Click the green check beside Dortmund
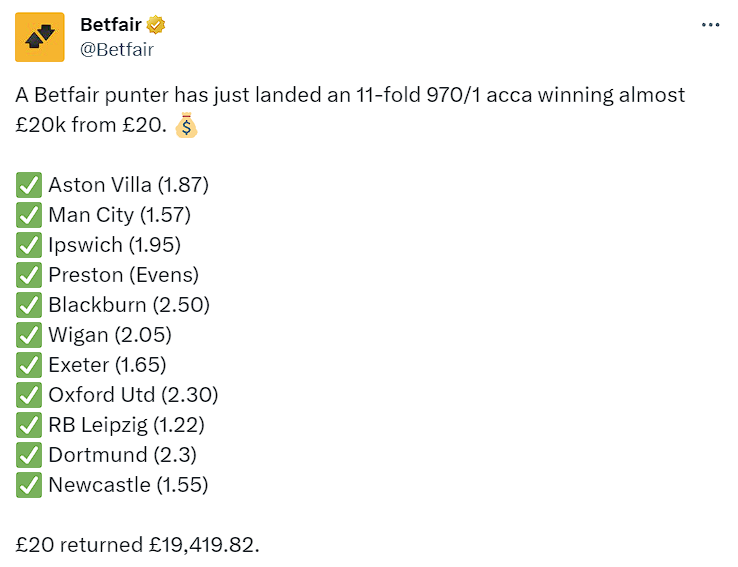This screenshot has height=567, width=738. pos(29,455)
